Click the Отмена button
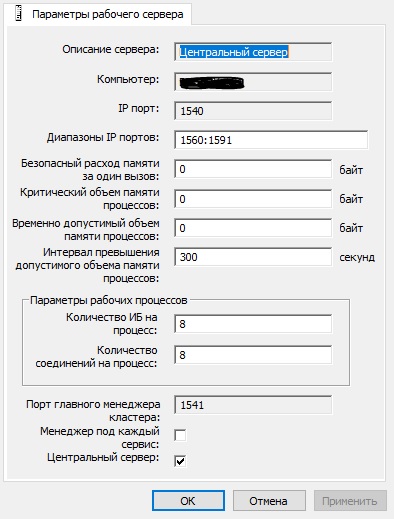Screen dimensions: 394x519 269,501
